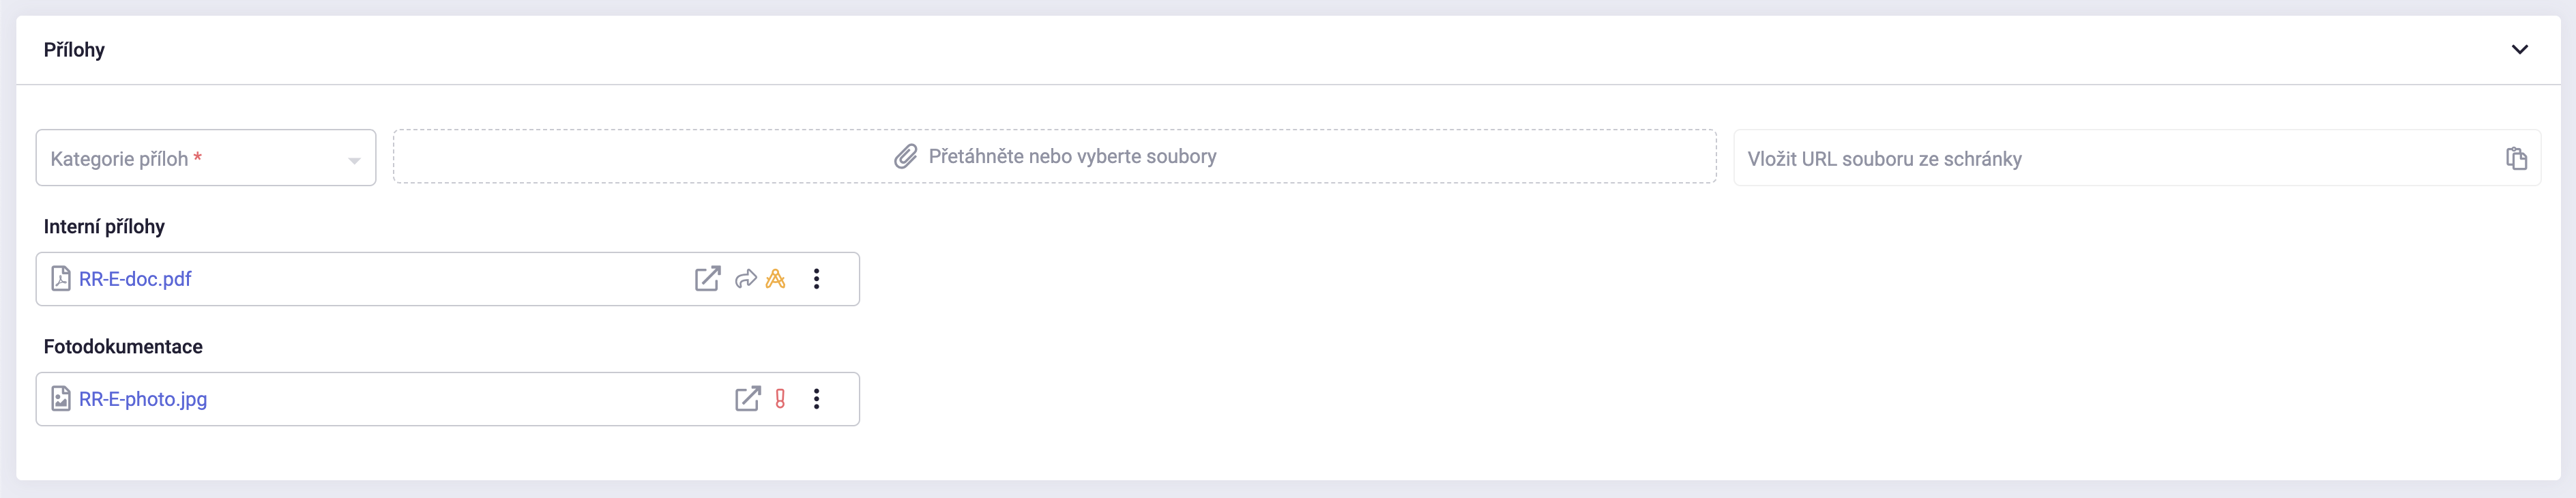
Task: Open the RR-E-photo.jpg file link
Action: coord(143,399)
